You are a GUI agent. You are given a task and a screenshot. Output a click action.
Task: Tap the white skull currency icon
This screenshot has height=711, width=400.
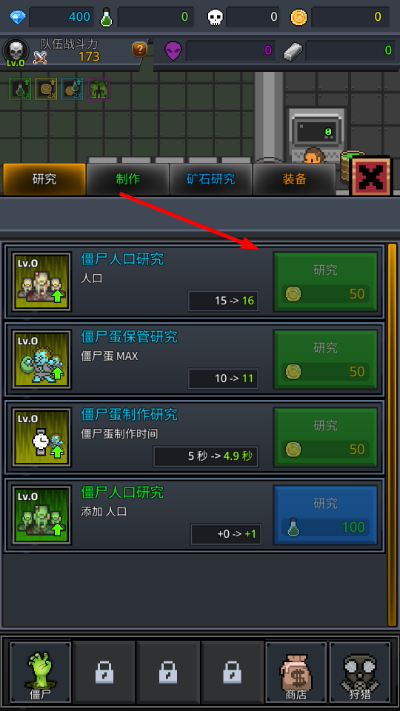[215, 18]
